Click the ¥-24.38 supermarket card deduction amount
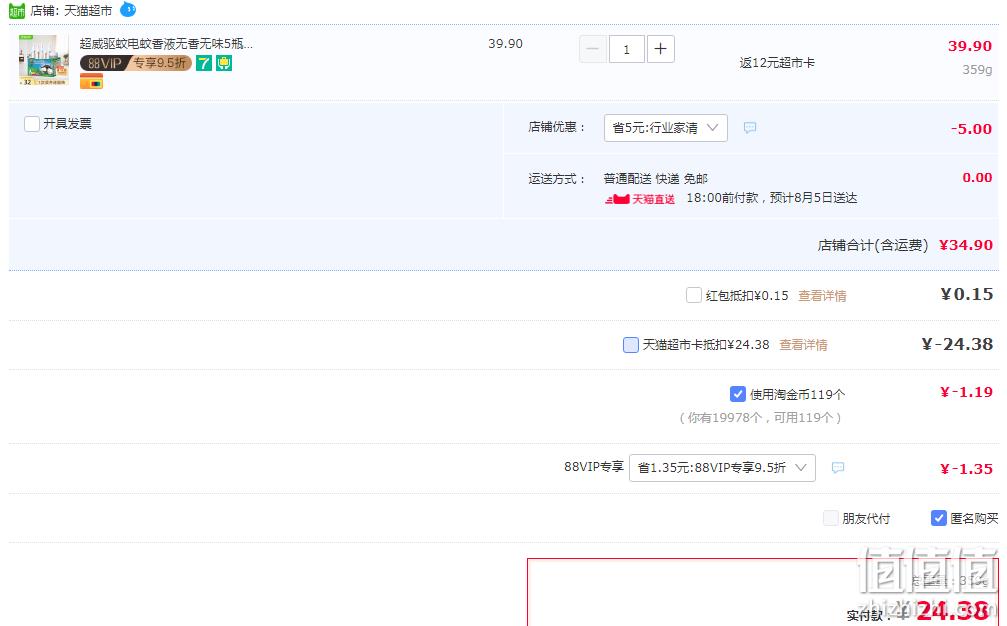Image resolution: width=1007 pixels, height=626 pixels. pos(958,344)
